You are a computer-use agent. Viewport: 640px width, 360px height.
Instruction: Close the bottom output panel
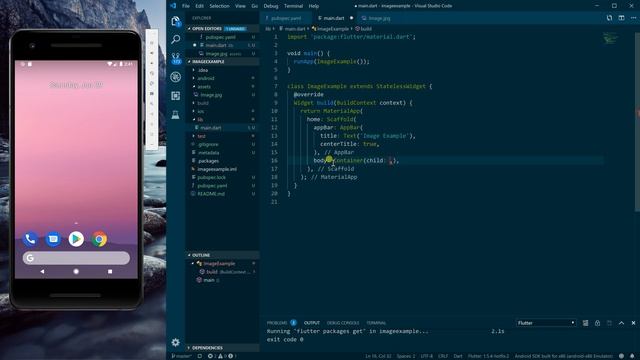[x=633, y=323]
